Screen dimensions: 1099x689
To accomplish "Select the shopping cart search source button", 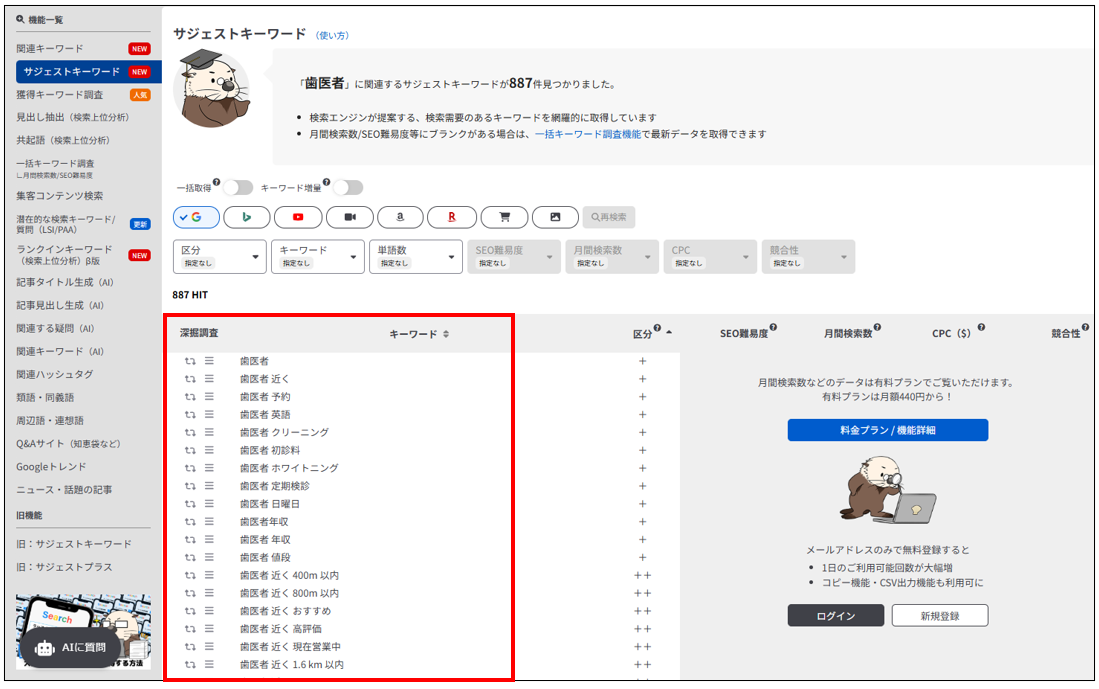I will (x=504, y=217).
